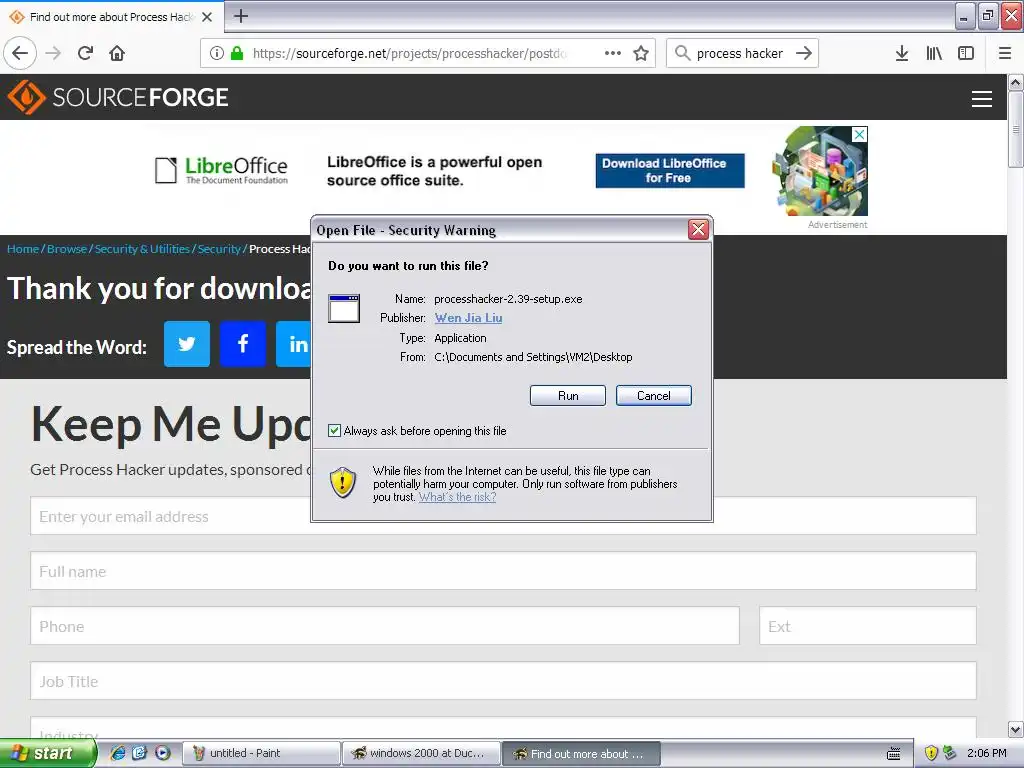The image size is (1024, 768).
Task: Open the second quick launch browser icon
Action: coord(140,753)
